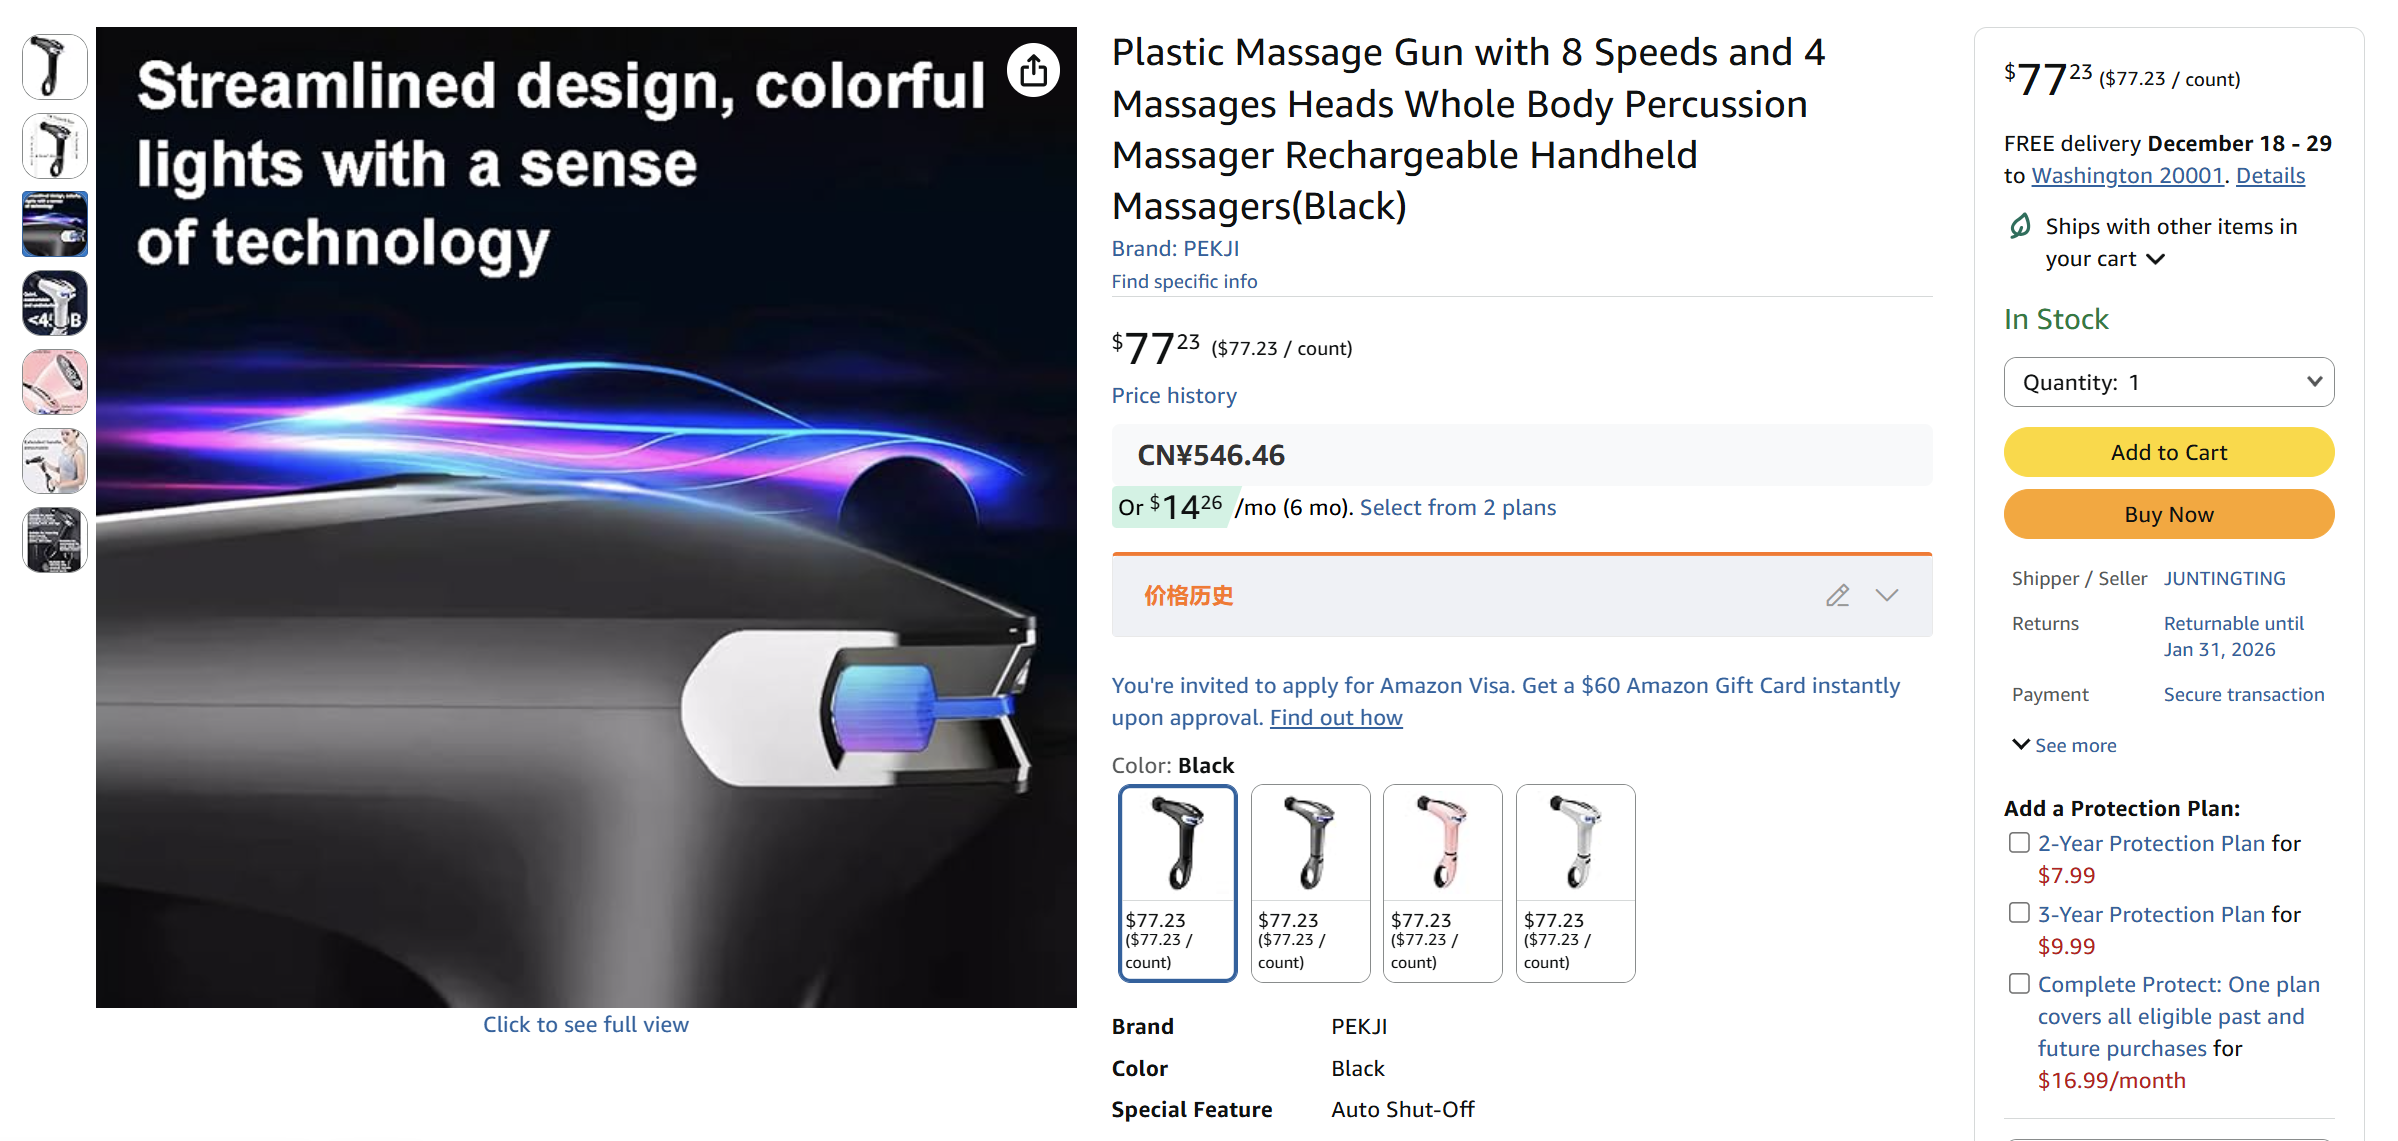This screenshot has height=1141, width=2398.
Task: Expand See more seller details
Action: pyautogui.click(x=2064, y=745)
